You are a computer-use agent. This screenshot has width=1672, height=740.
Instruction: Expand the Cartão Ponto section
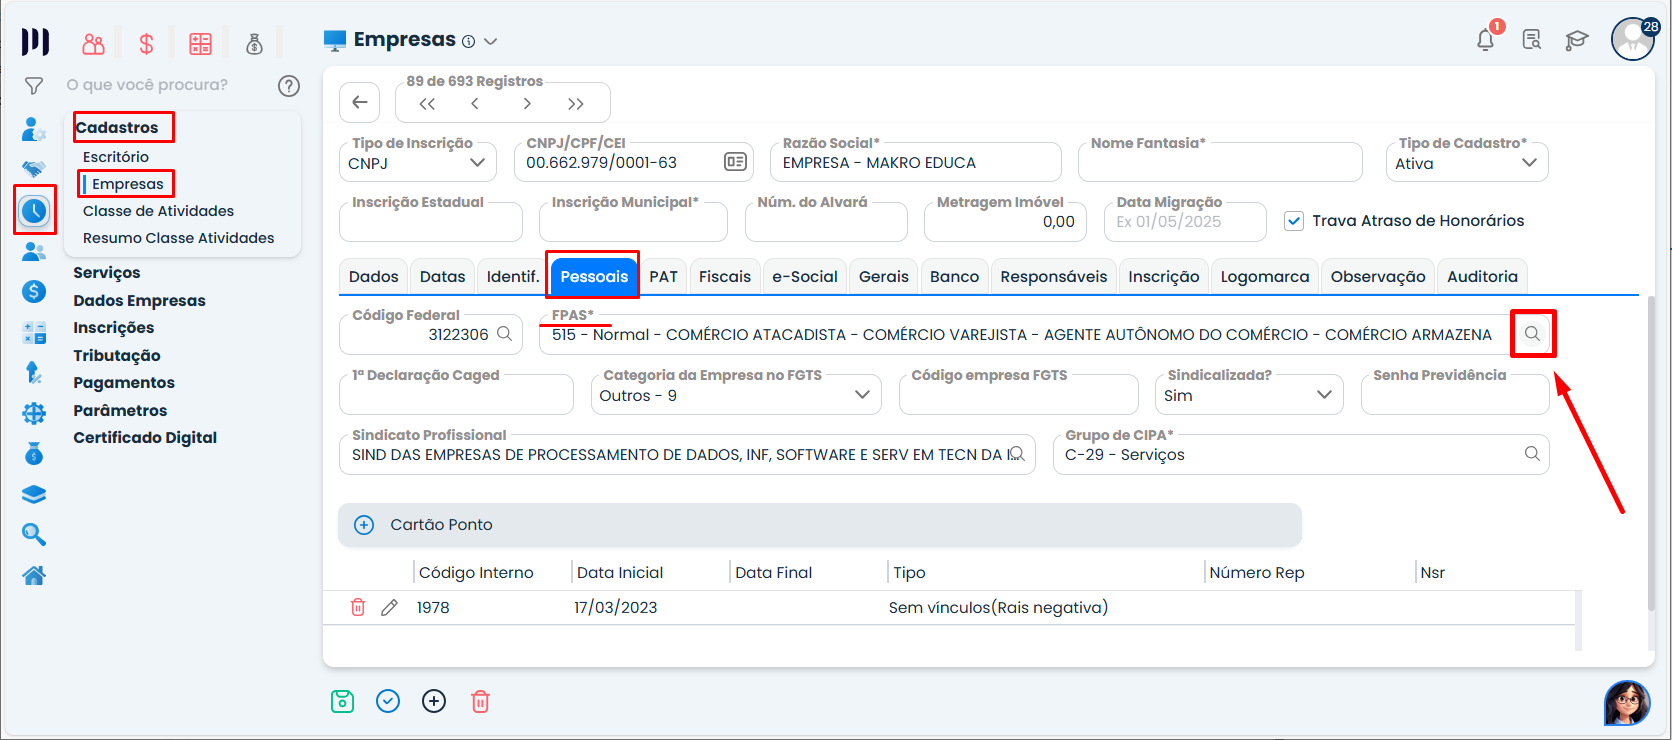point(364,525)
